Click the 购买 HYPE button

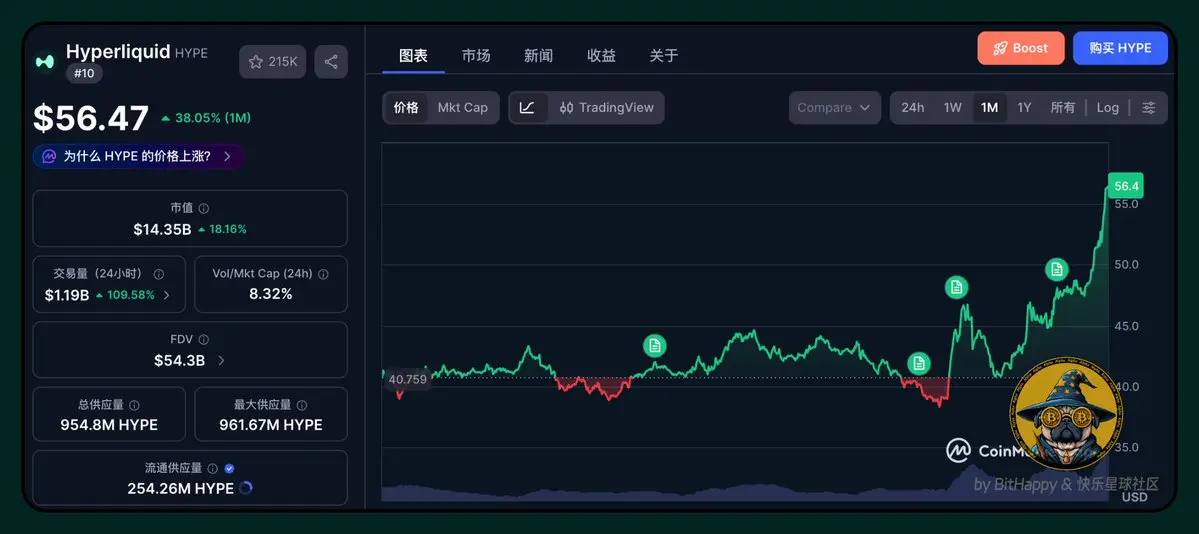(1120, 48)
